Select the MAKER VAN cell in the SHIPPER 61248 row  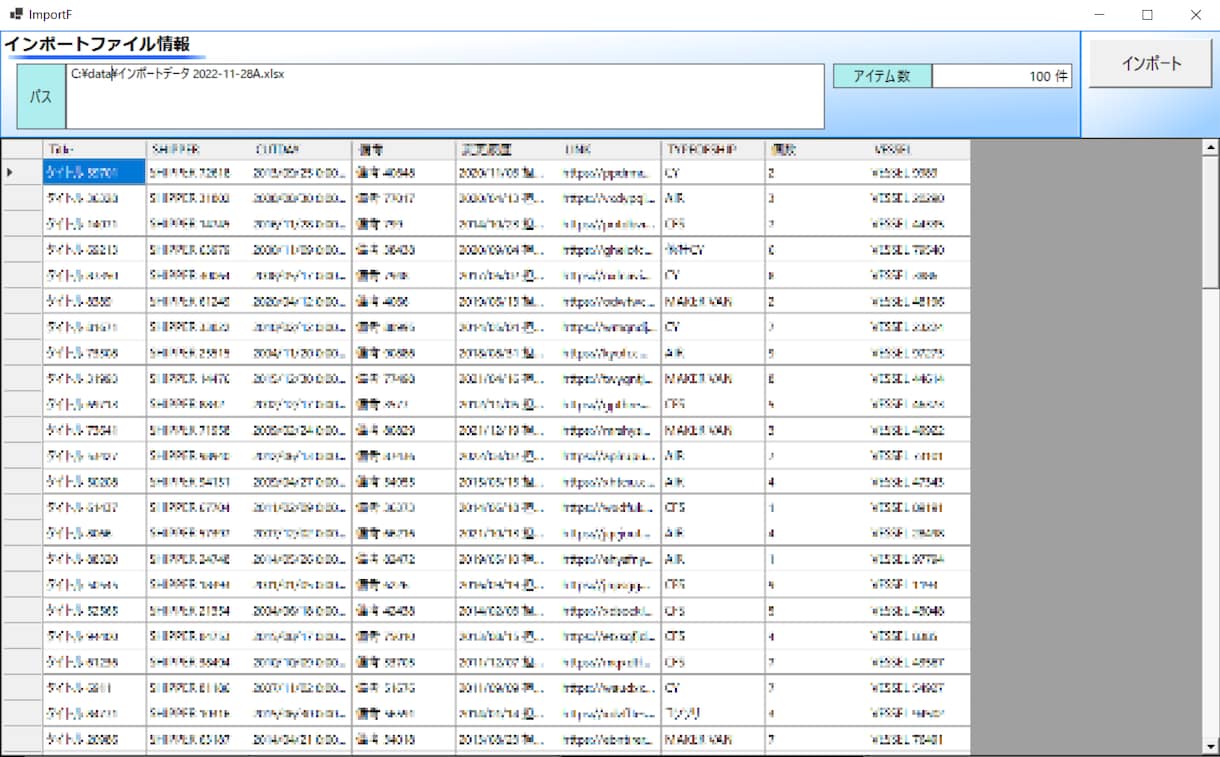click(x=712, y=301)
